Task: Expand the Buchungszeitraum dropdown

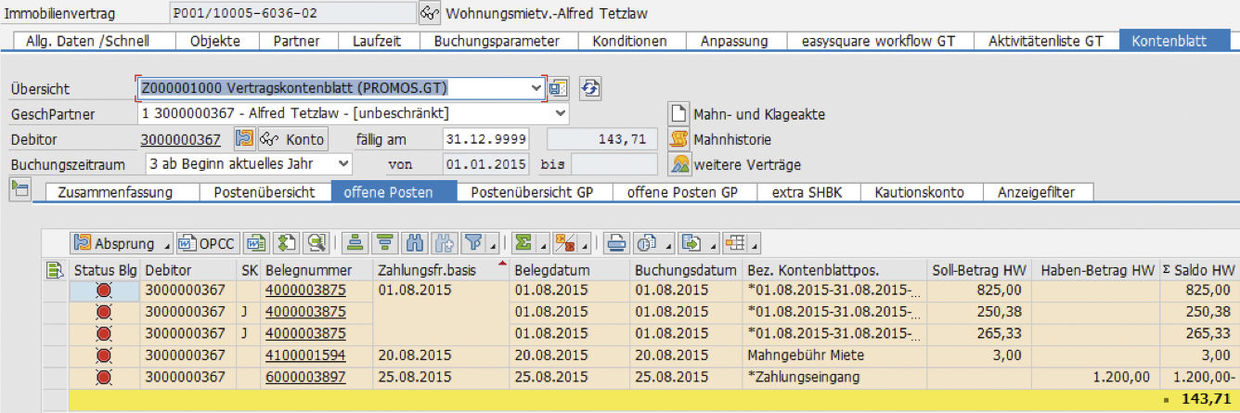Action: pos(343,163)
